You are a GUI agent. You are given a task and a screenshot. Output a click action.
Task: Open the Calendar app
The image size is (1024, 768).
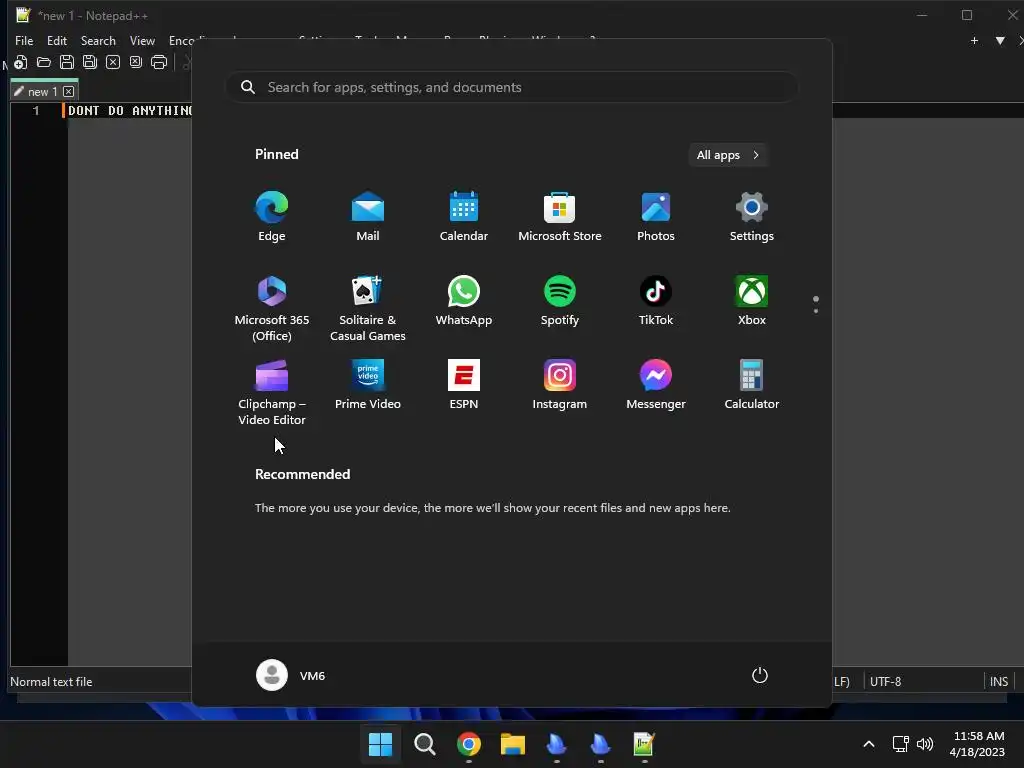tap(464, 216)
